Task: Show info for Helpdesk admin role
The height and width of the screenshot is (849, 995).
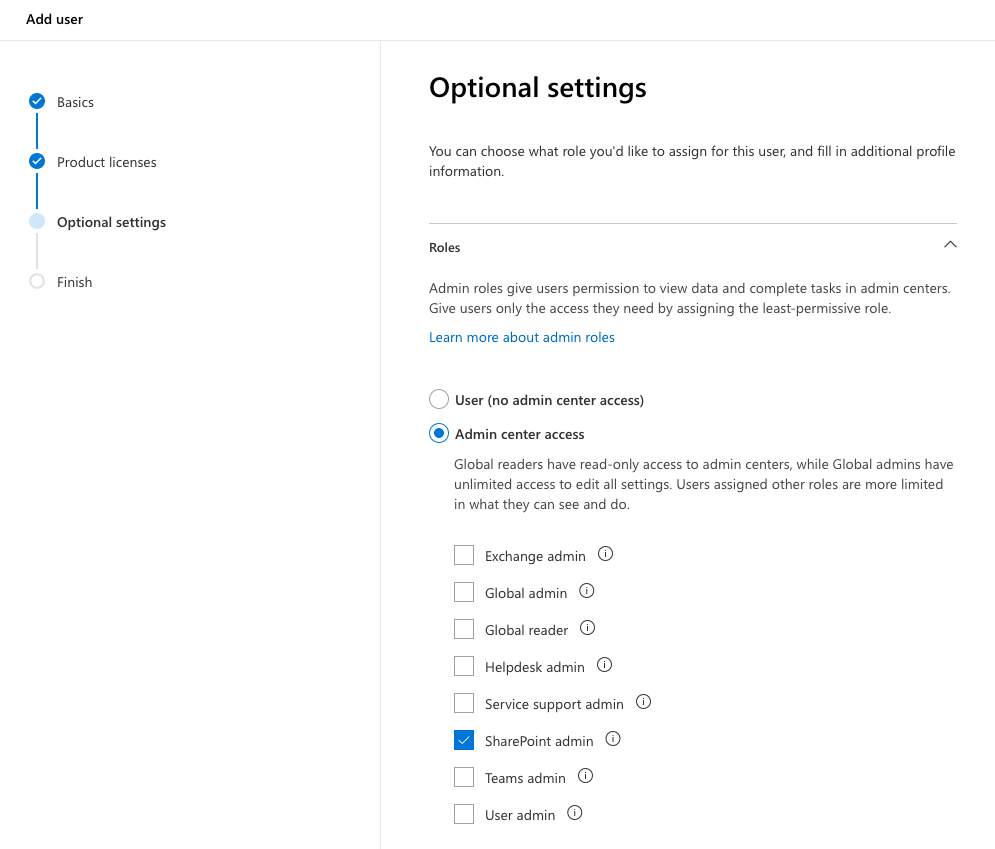Action: (x=604, y=664)
